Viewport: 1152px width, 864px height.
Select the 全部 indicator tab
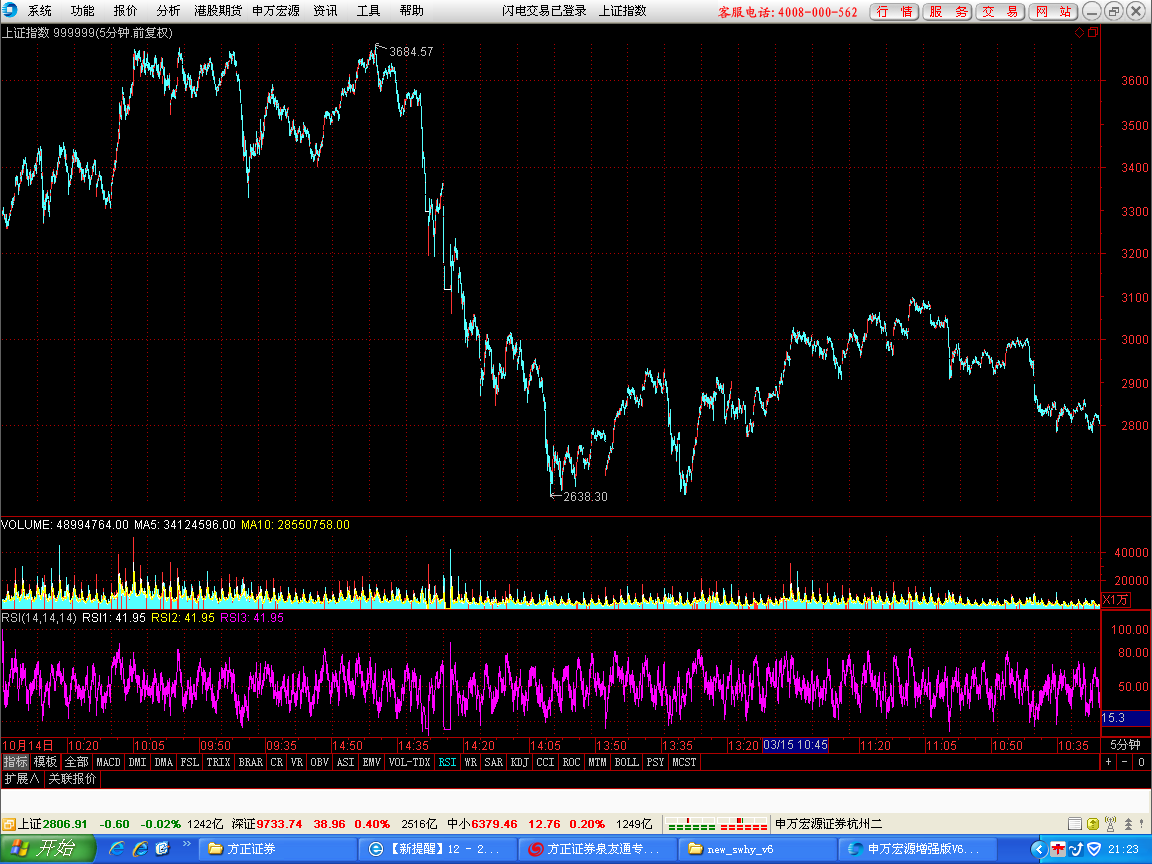(76, 762)
